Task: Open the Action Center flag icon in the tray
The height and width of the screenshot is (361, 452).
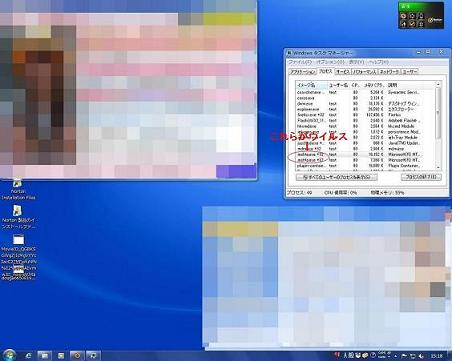Action: point(404,356)
